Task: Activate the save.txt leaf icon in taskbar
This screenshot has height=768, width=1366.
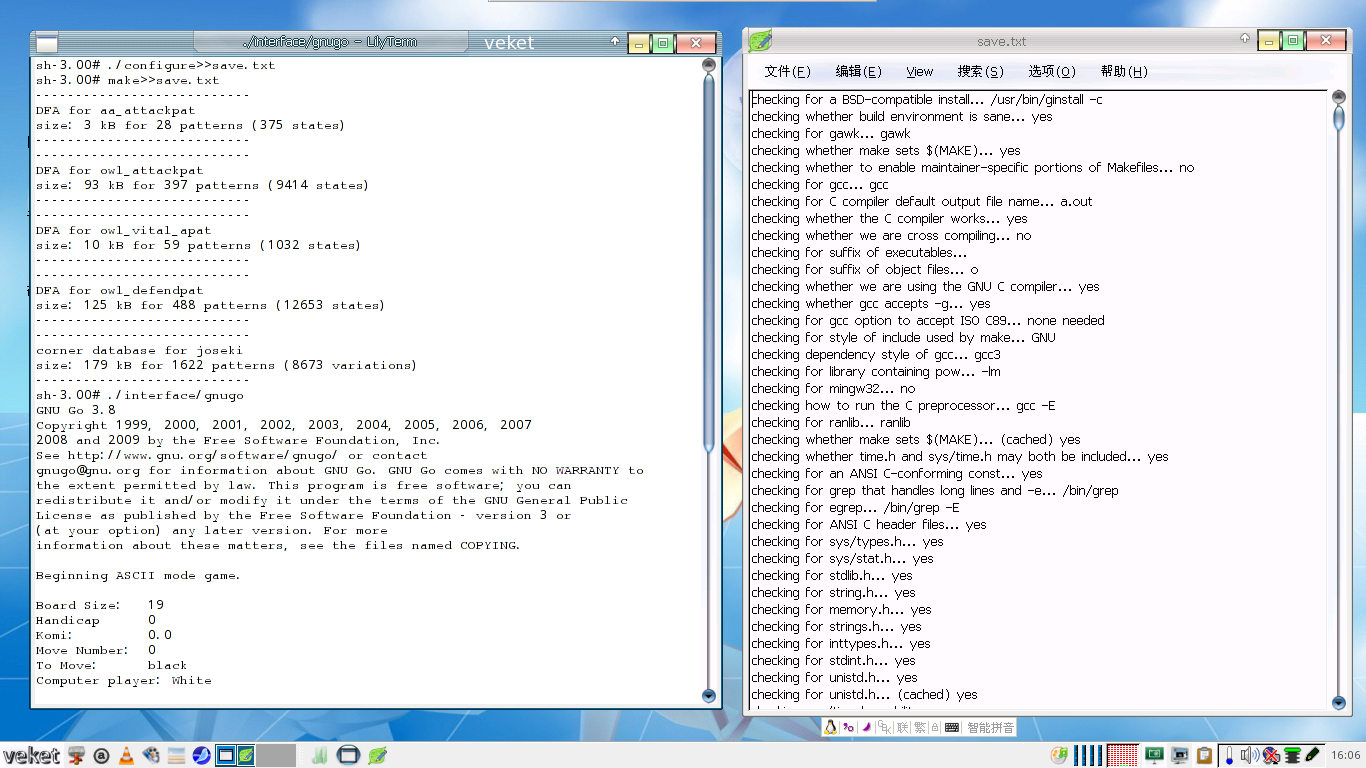Action: tap(377, 755)
